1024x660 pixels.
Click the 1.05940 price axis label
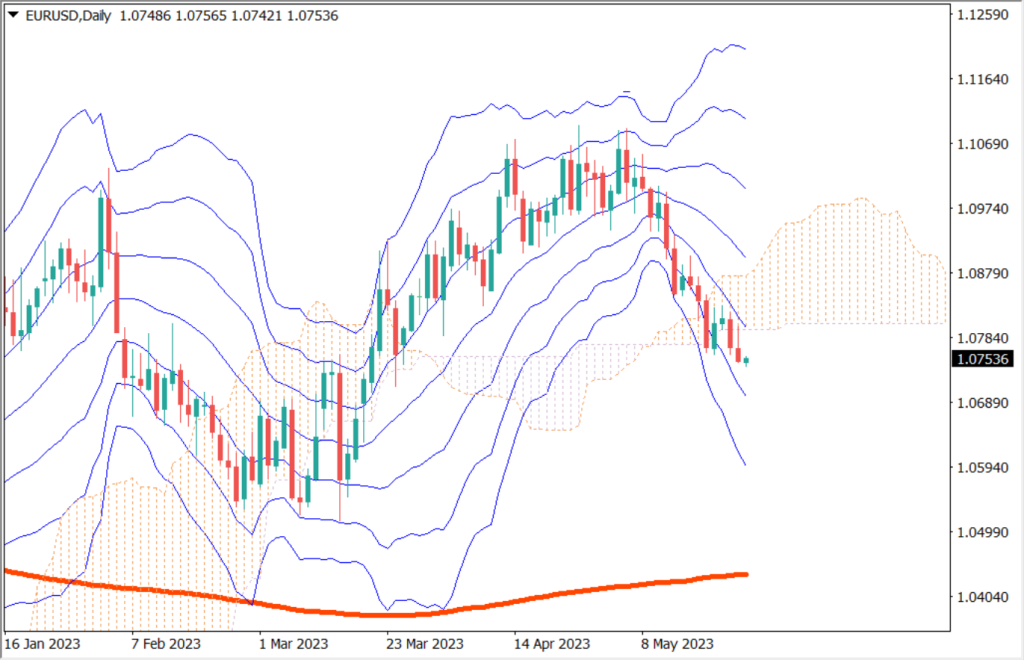click(983, 467)
